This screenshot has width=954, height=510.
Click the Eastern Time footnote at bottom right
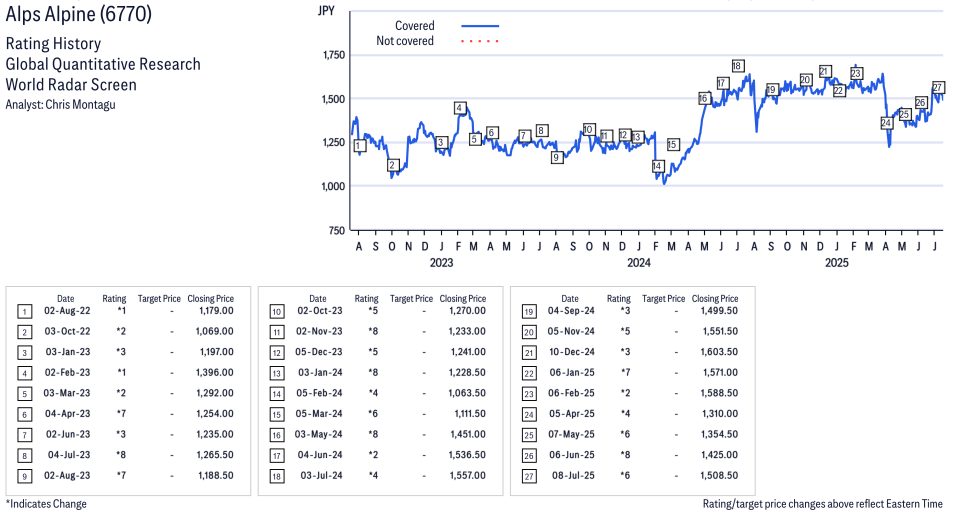click(x=823, y=504)
